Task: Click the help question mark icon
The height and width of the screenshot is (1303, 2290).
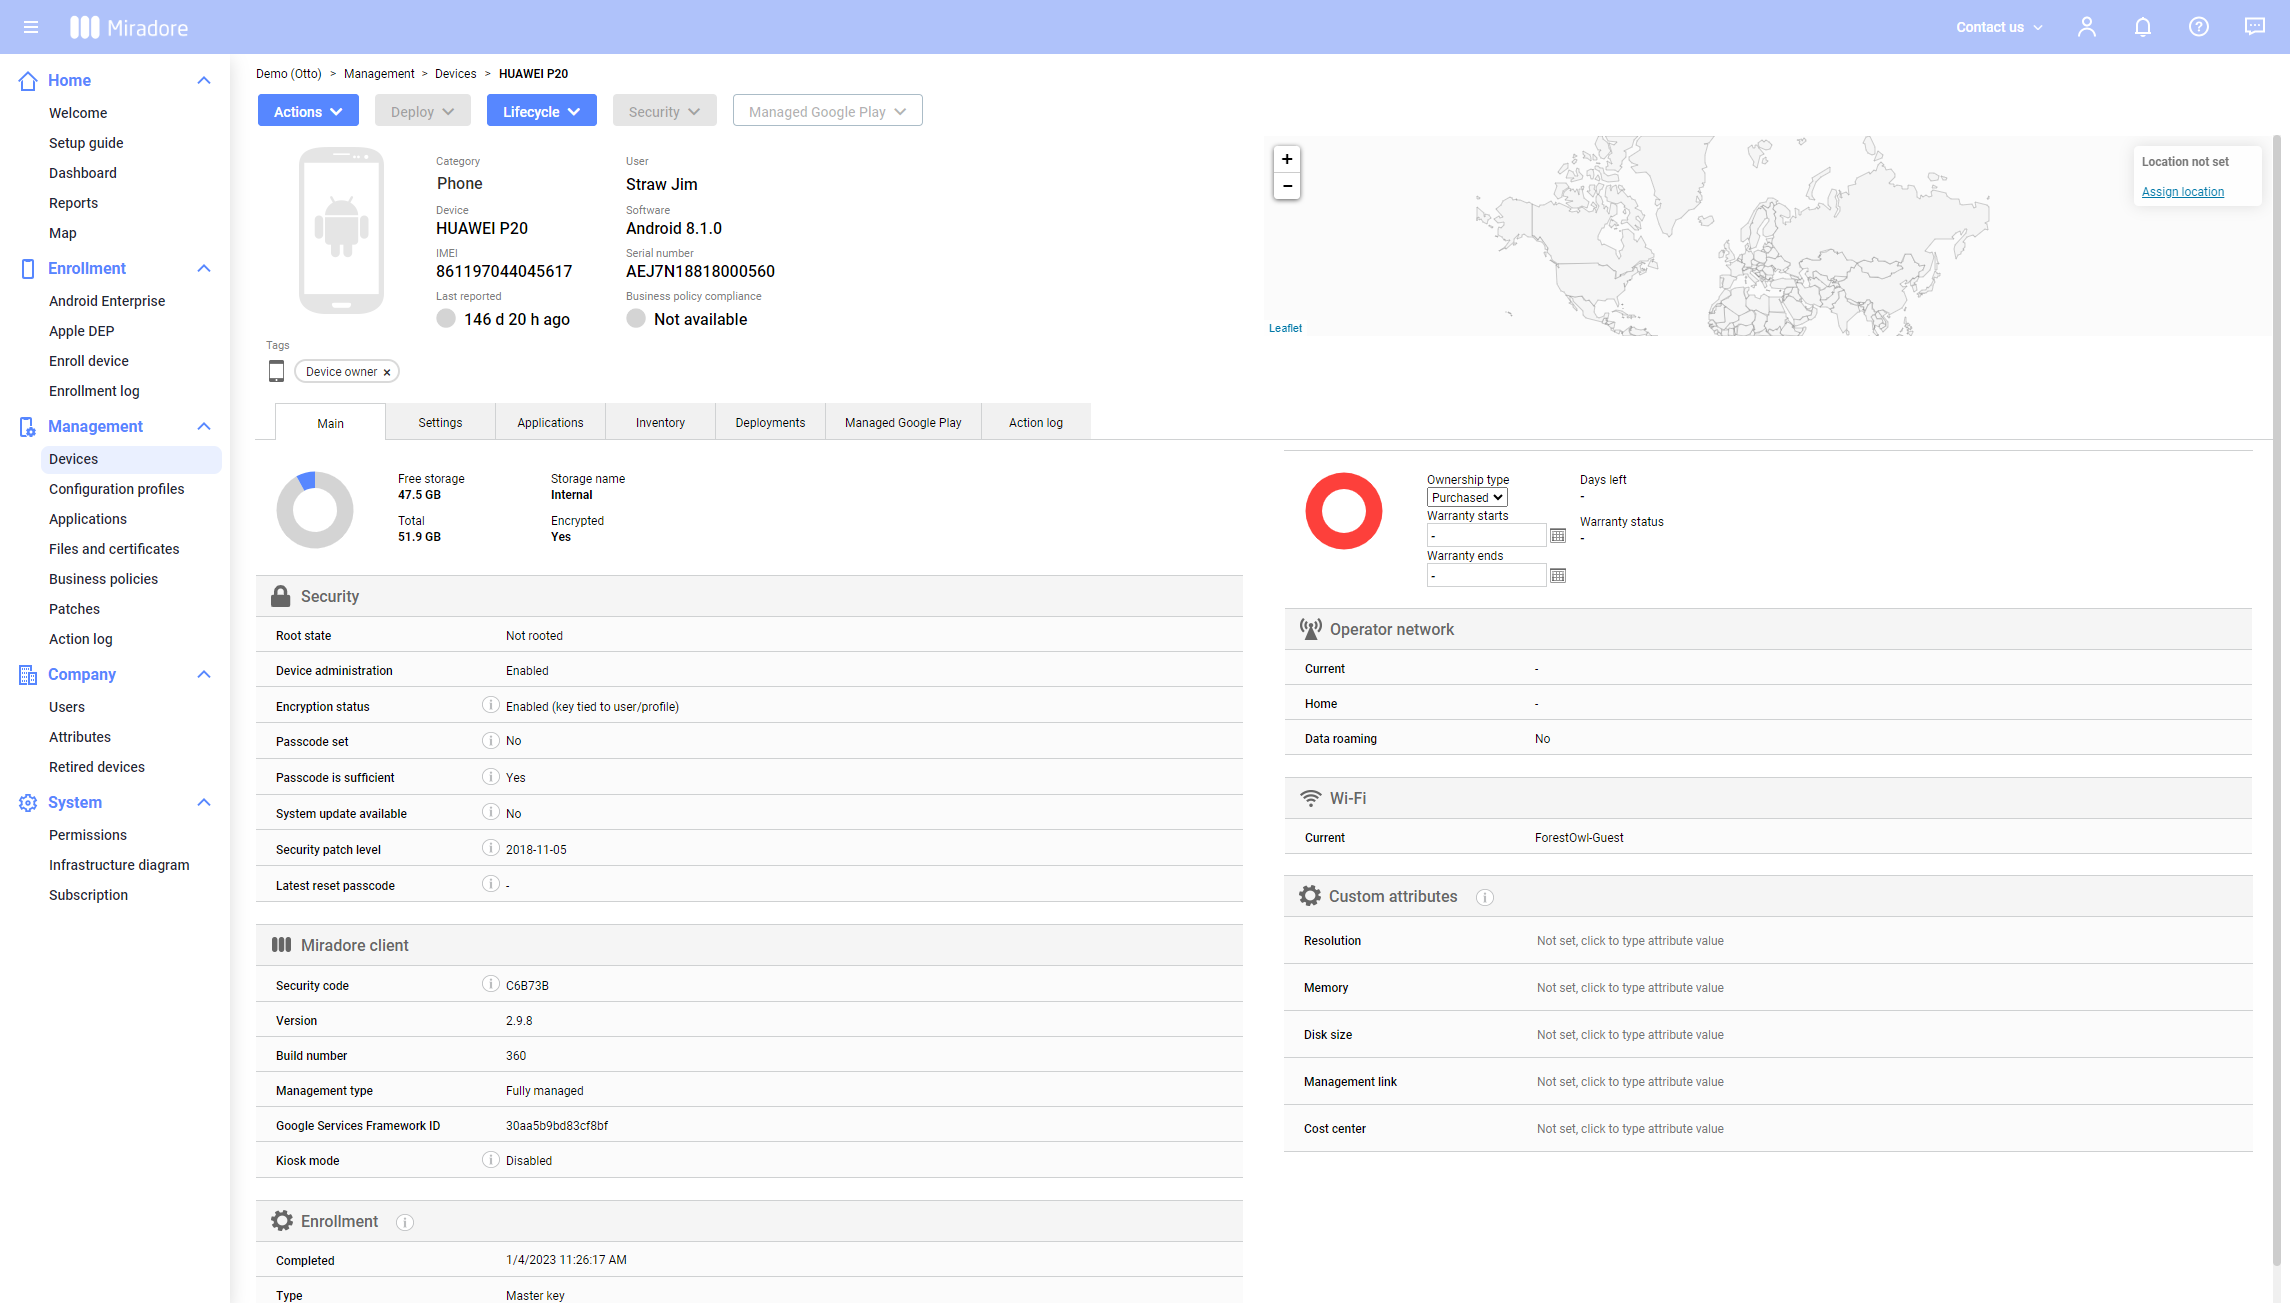Action: click(x=2198, y=27)
